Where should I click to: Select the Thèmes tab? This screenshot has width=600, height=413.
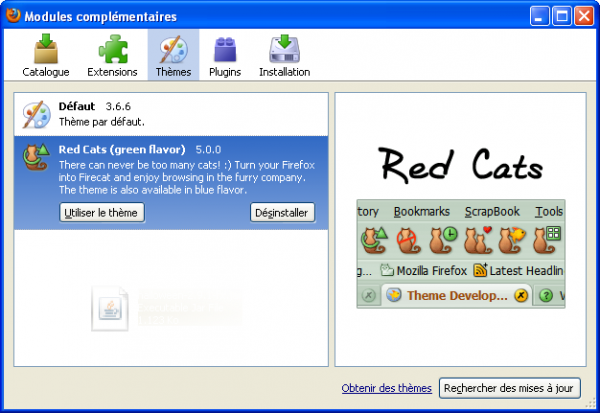point(173,55)
